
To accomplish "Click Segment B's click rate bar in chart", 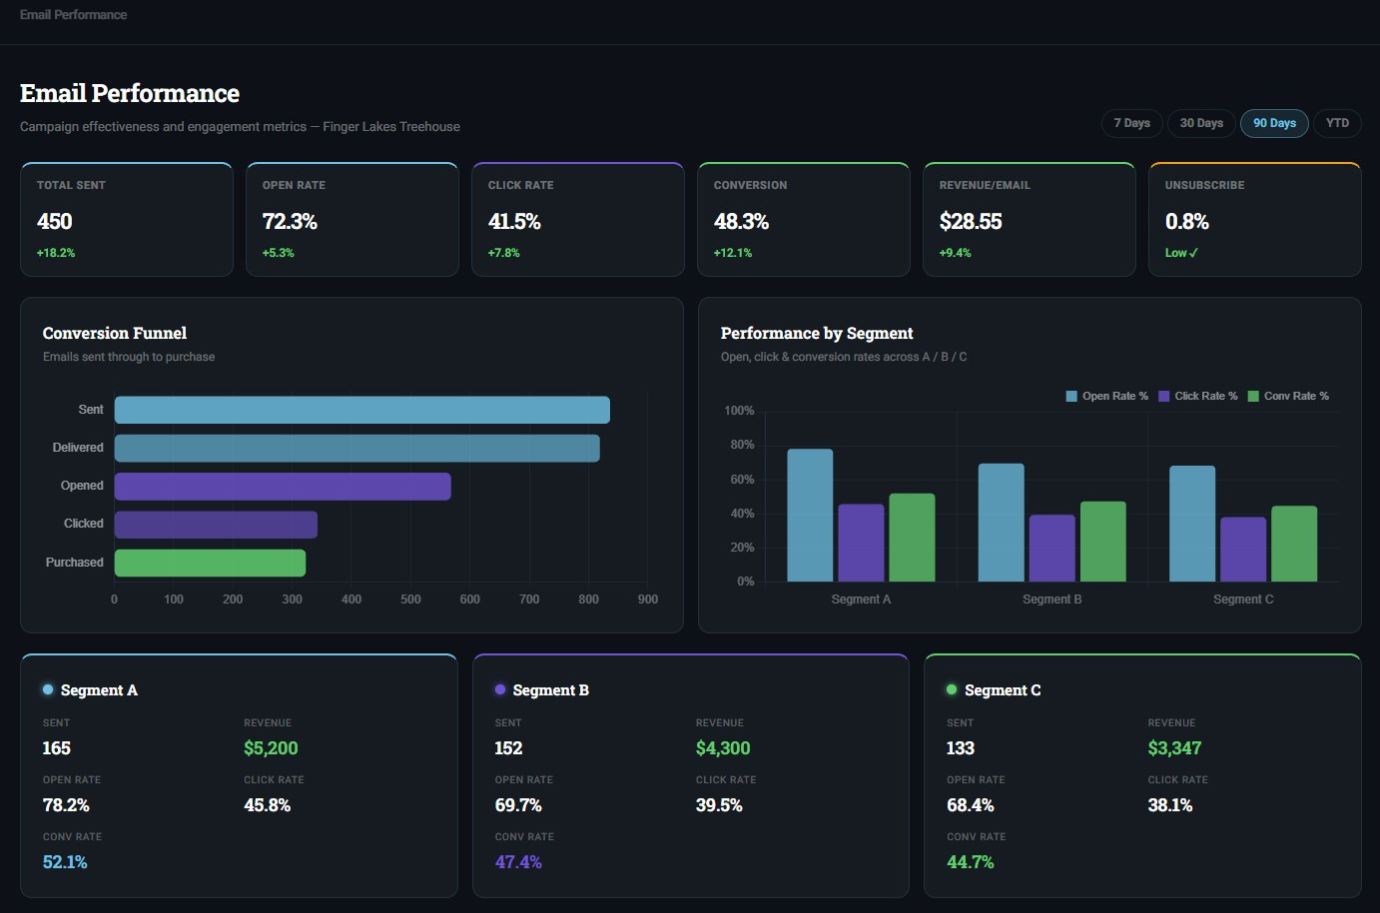I will pyautogui.click(x=1052, y=548).
